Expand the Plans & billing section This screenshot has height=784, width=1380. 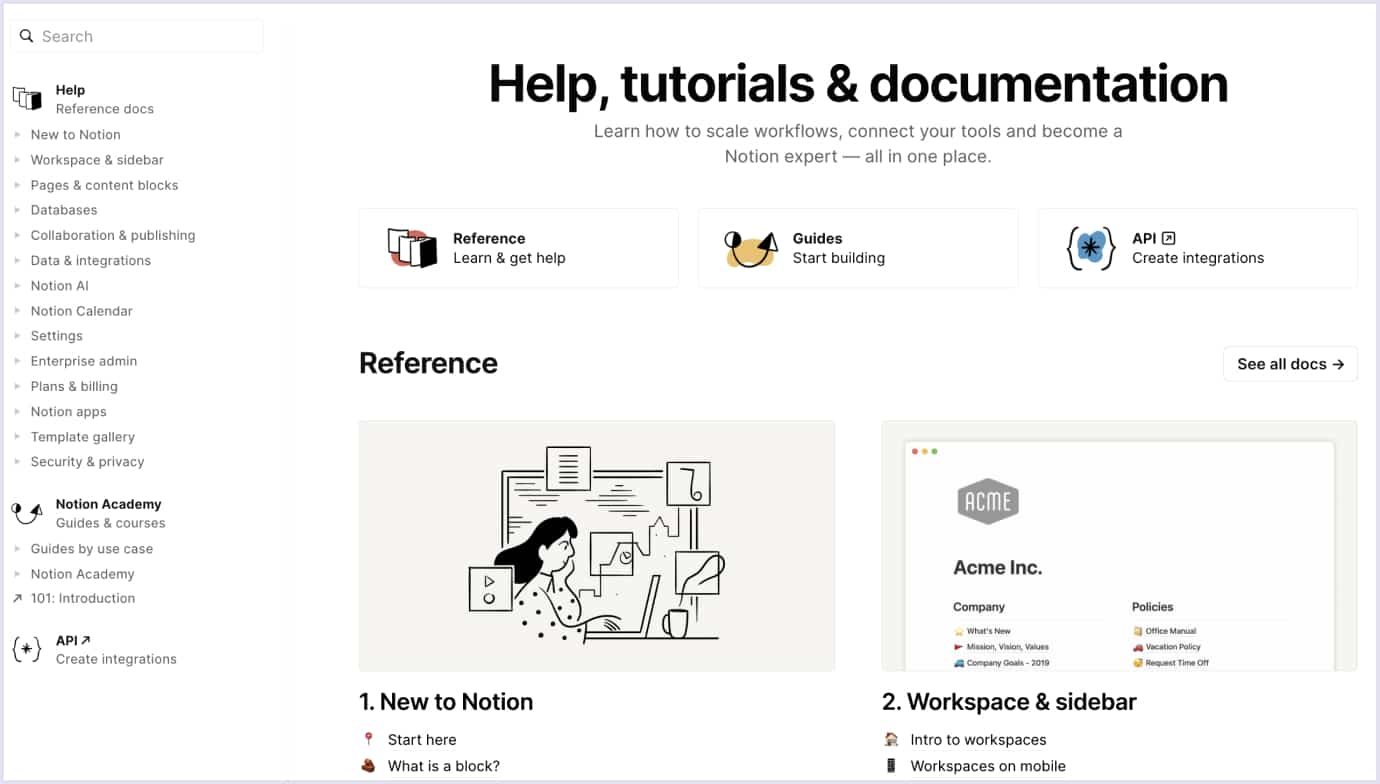[x=18, y=386]
